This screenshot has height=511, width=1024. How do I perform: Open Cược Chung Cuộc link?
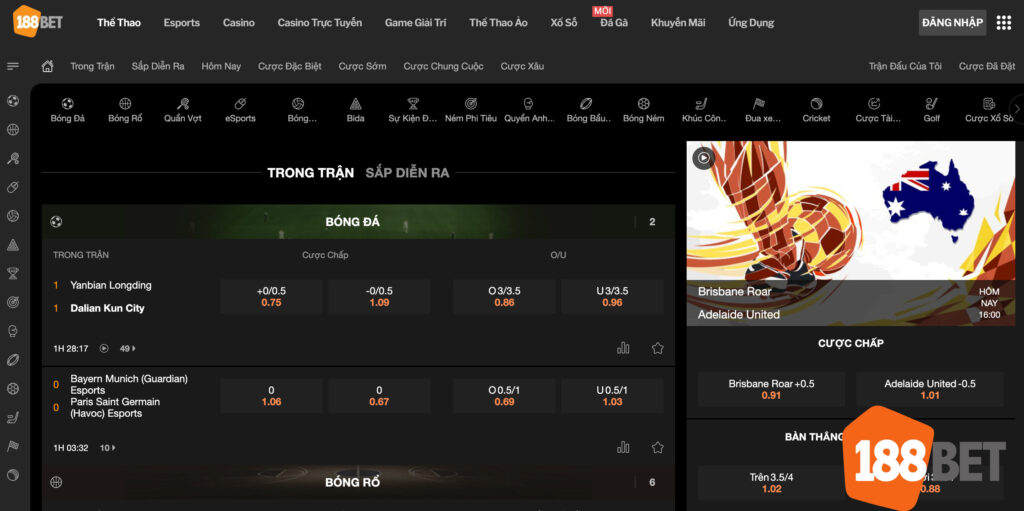pos(443,66)
